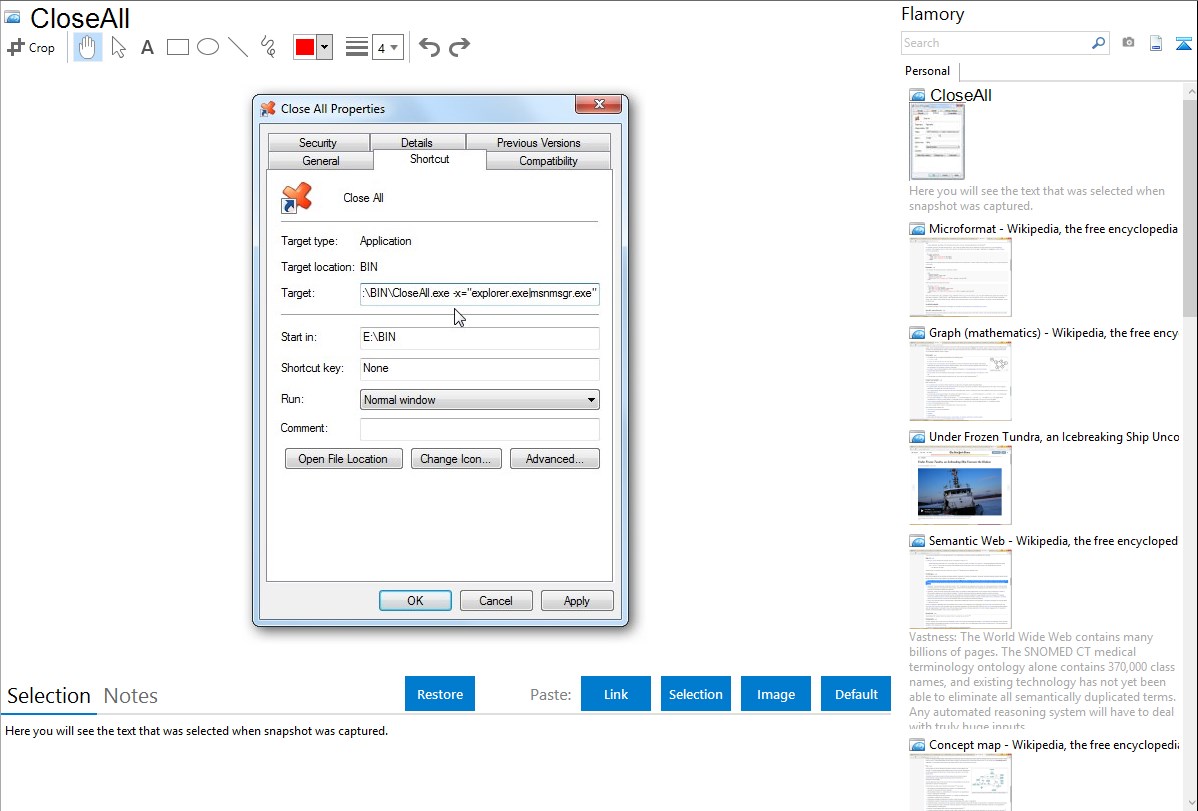1198x811 pixels.
Task: Open the Personal tab
Action: click(928, 71)
